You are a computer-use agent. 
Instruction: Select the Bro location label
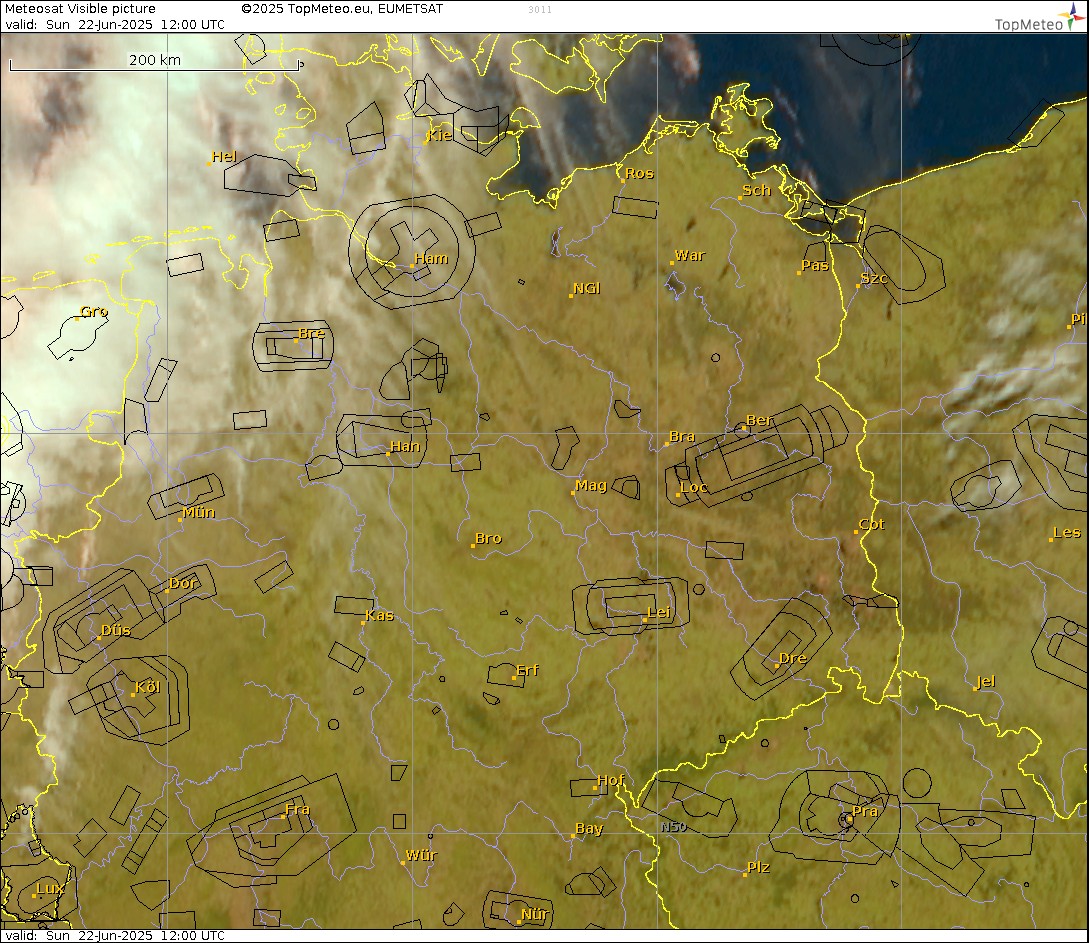[x=488, y=537]
